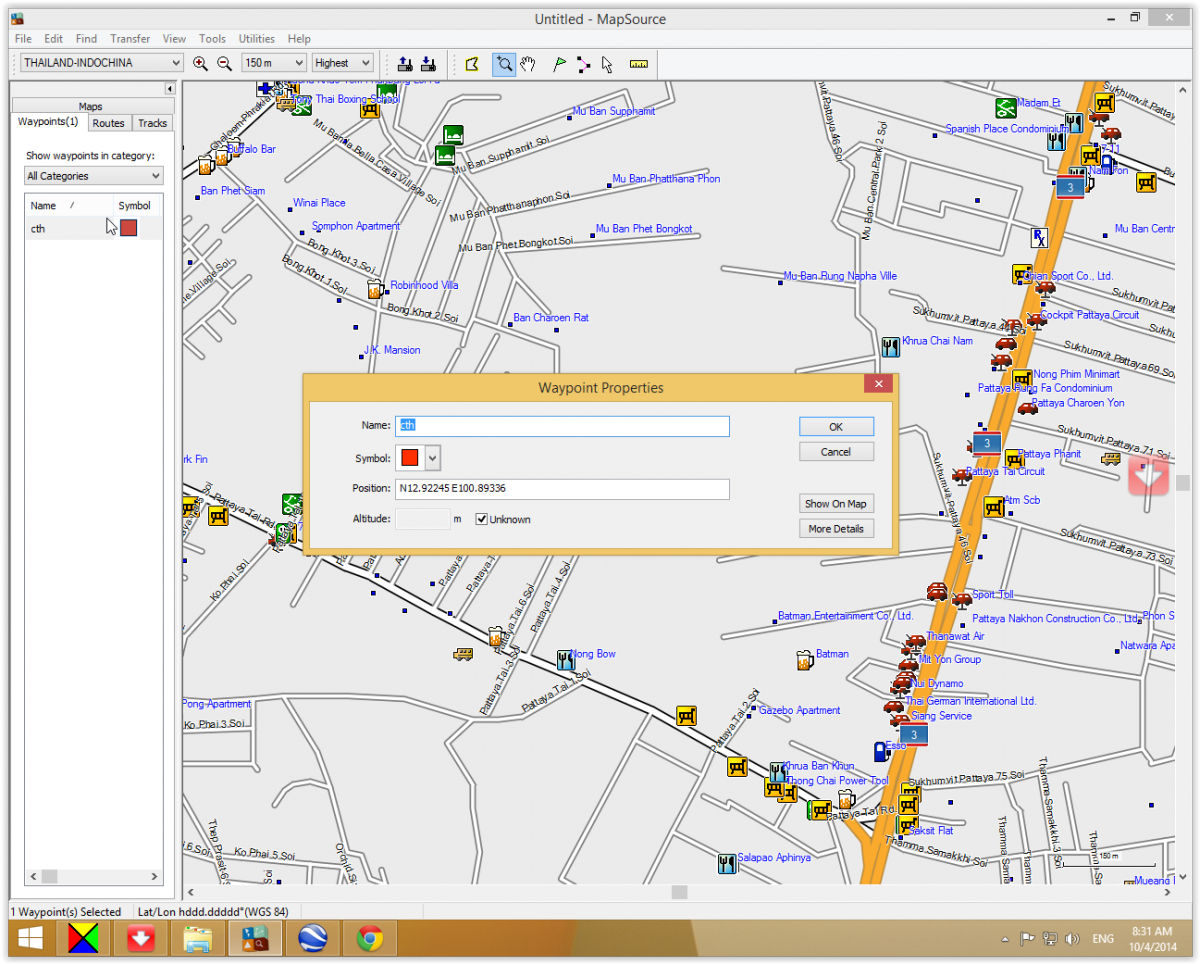Select the Waypoint flag tool
This screenshot has width=1200, height=964.
560,64
